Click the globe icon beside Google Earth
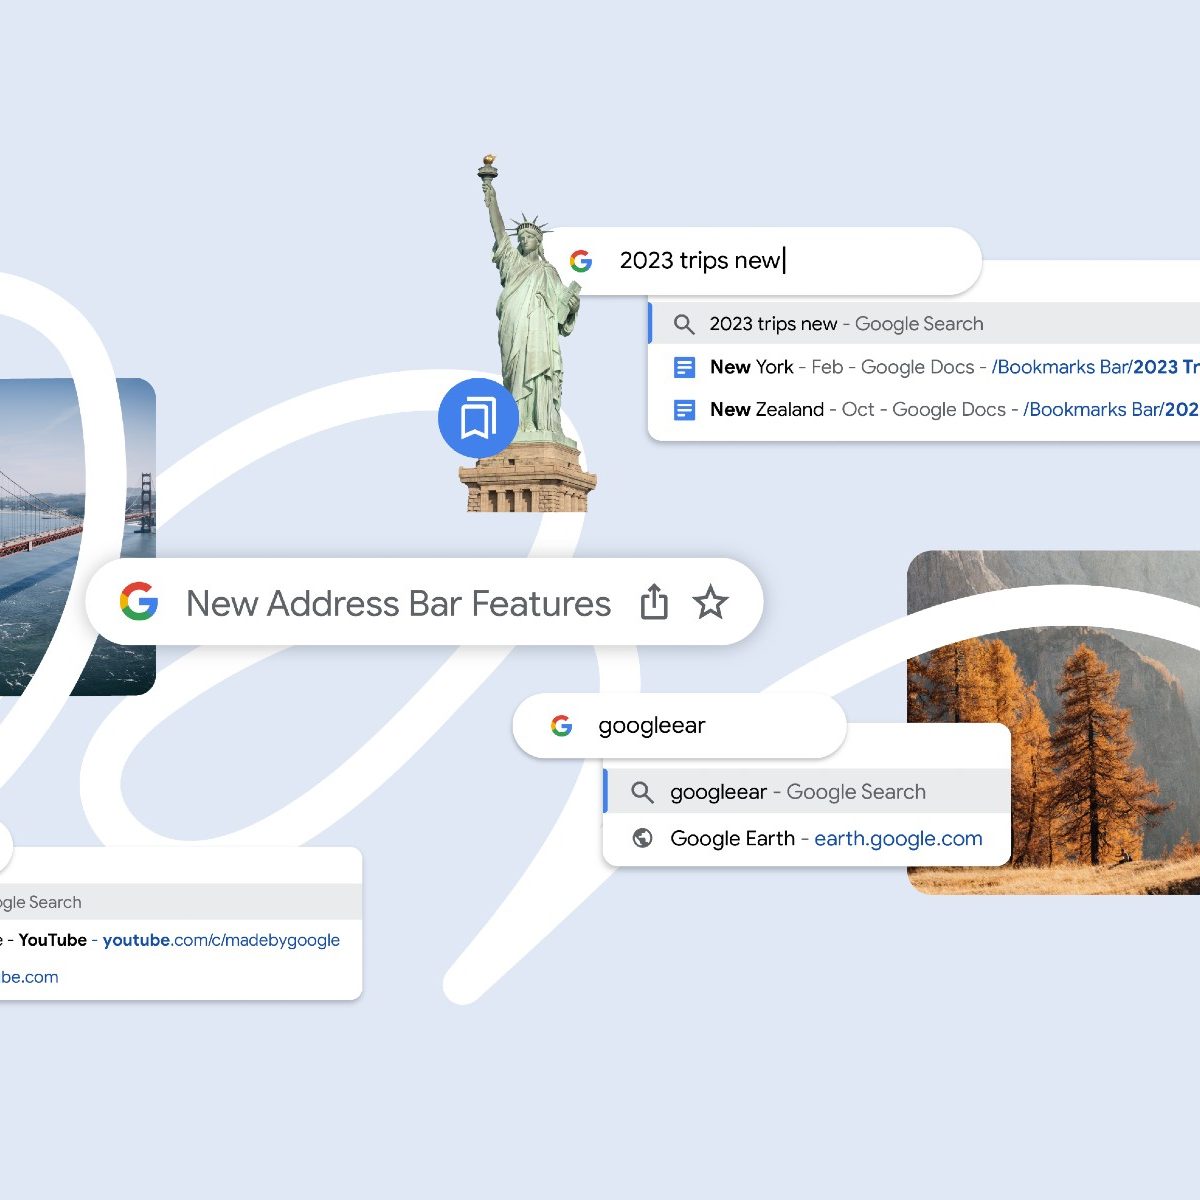This screenshot has height=1200, width=1200. [643, 838]
